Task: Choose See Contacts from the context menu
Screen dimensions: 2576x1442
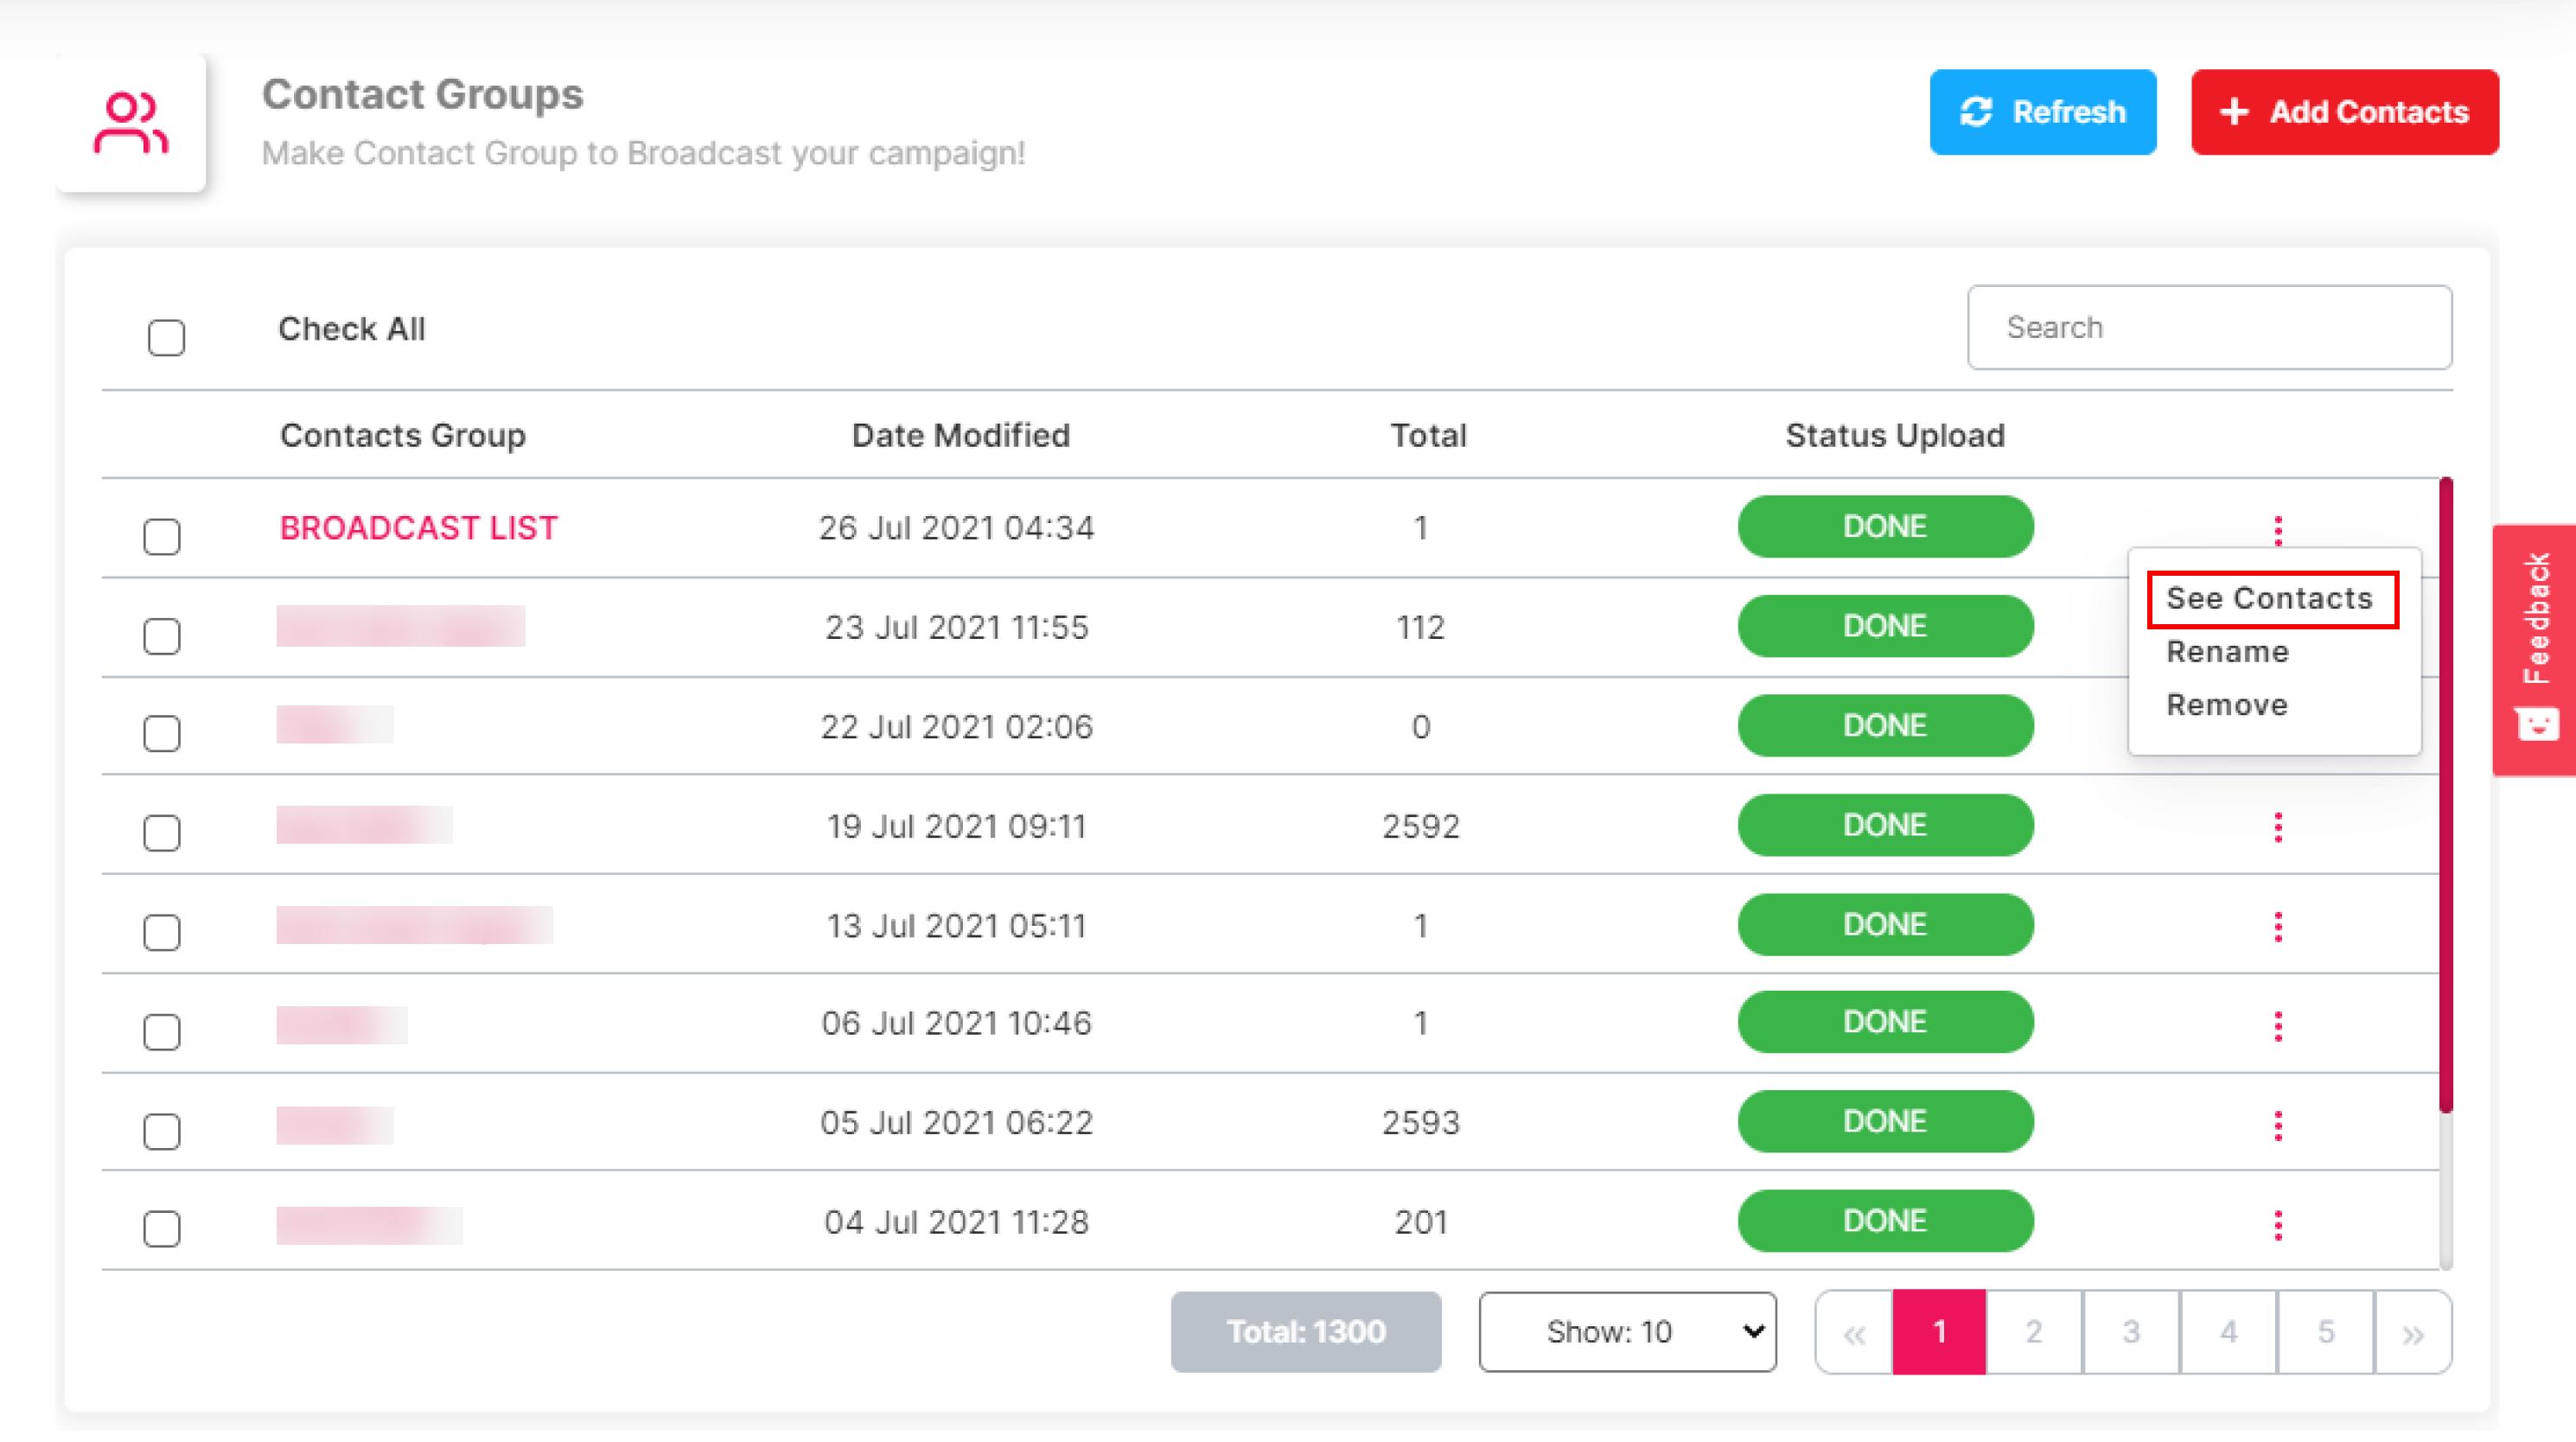Action: 2268,598
